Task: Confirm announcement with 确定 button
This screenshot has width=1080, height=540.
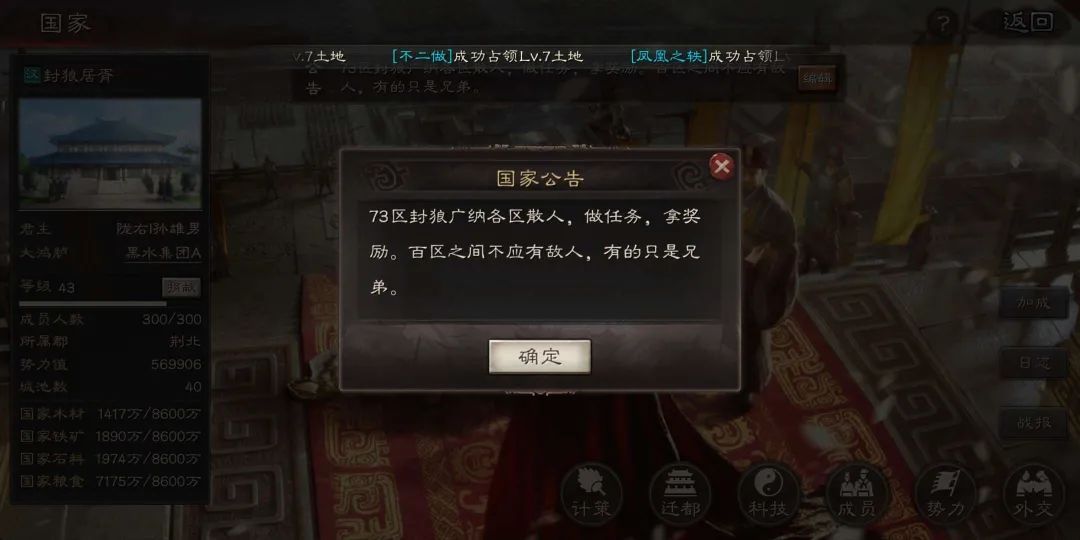Action: pyautogui.click(x=539, y=356)
